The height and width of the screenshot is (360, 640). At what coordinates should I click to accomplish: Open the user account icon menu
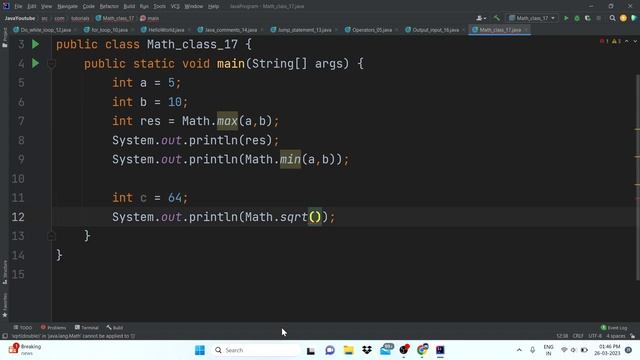pos(481,18)
